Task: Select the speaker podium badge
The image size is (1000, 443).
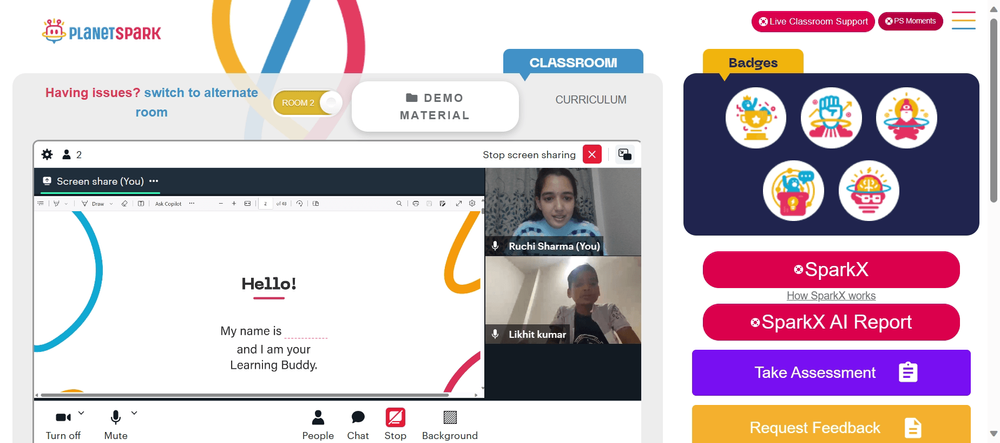Action: 793,191
